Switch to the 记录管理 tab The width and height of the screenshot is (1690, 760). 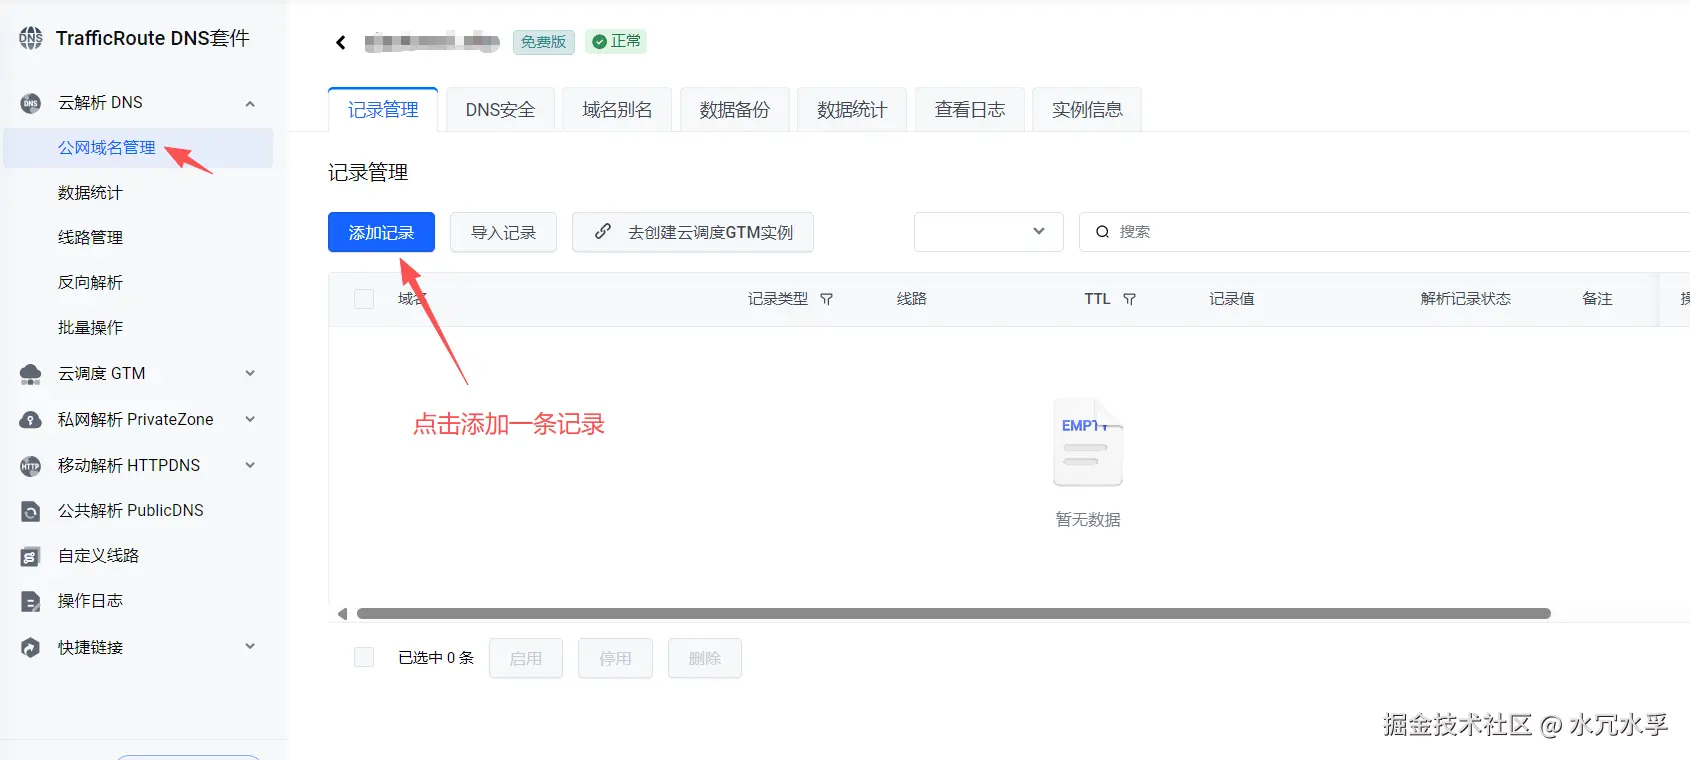click(x=383, y=110)
